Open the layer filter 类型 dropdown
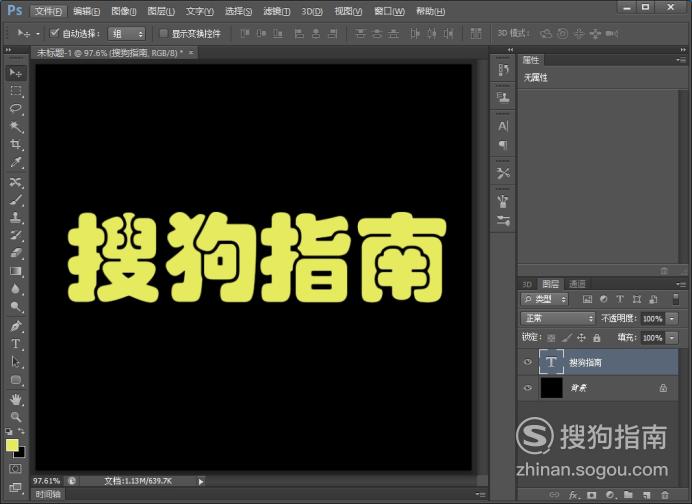The height and width of the screenshot is (504, 692). point(544,299)
